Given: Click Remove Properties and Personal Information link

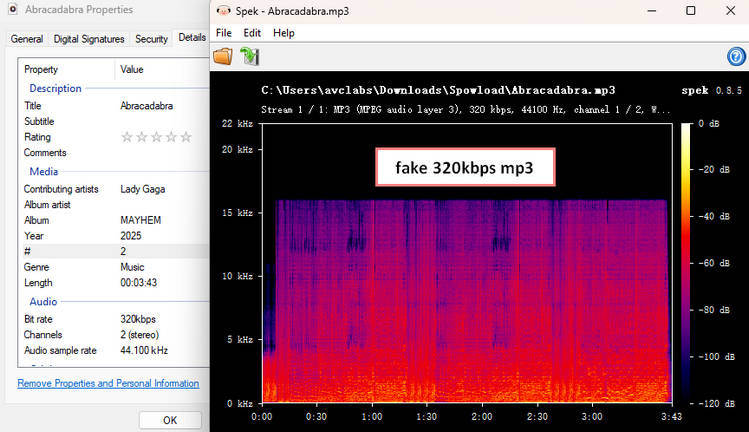Looking at the screenshot, I should point(108,383).
